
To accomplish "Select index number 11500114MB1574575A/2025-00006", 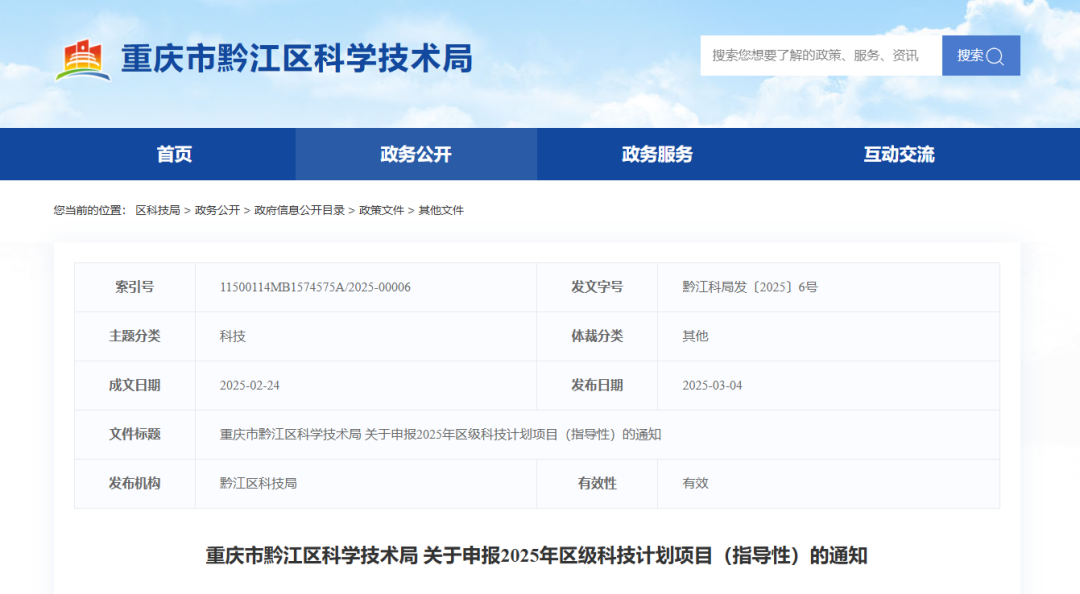I will pyautogui.click(x=315, y=287).
